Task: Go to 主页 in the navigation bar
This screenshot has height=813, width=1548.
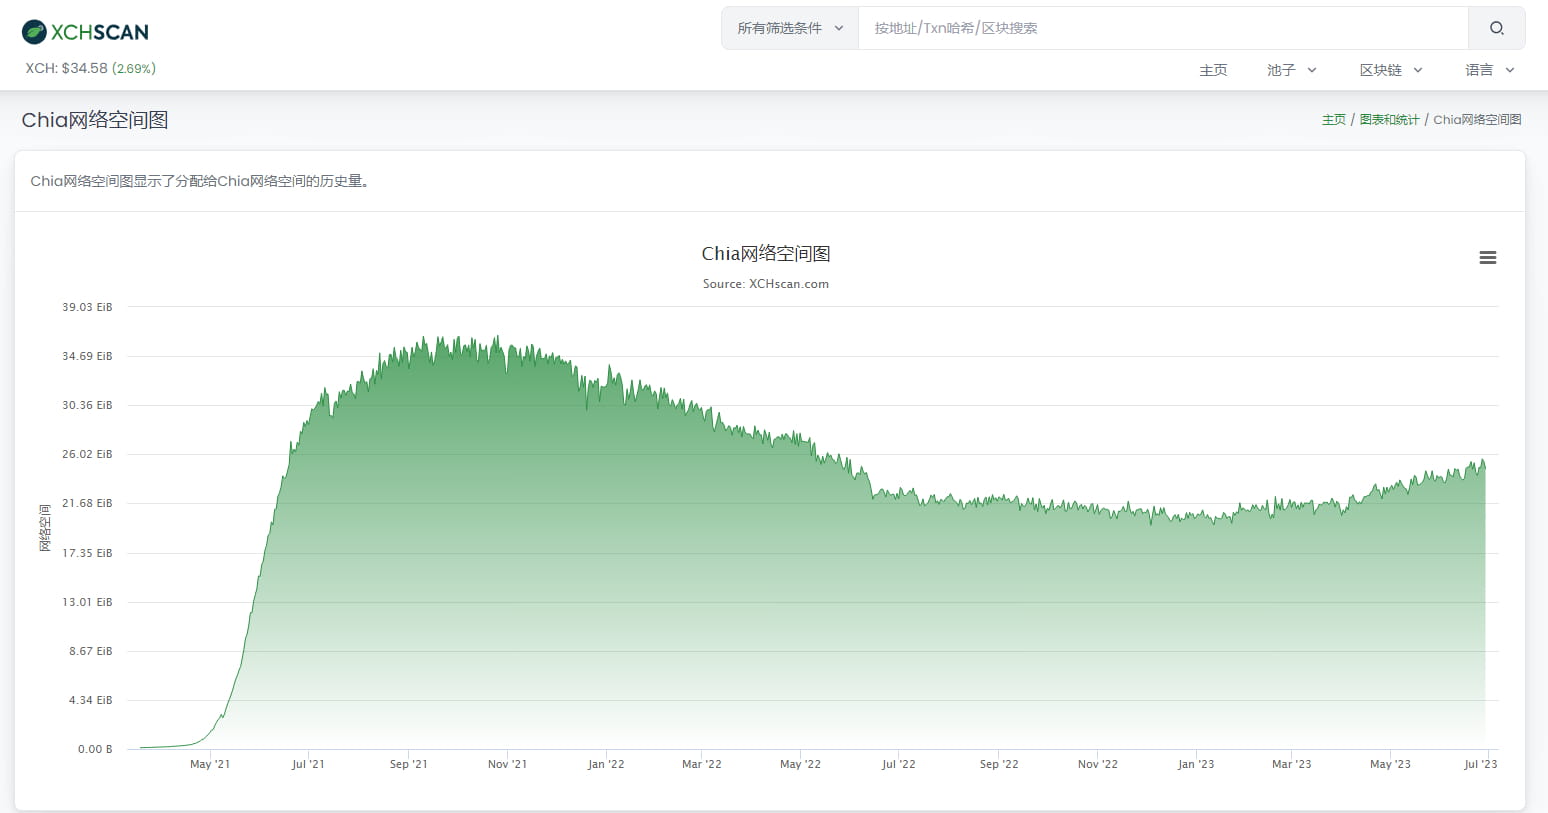Action: 1213,70
